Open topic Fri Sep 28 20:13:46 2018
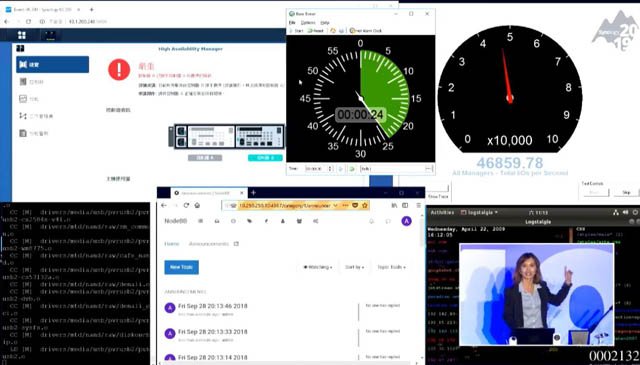 coord(213,306)
